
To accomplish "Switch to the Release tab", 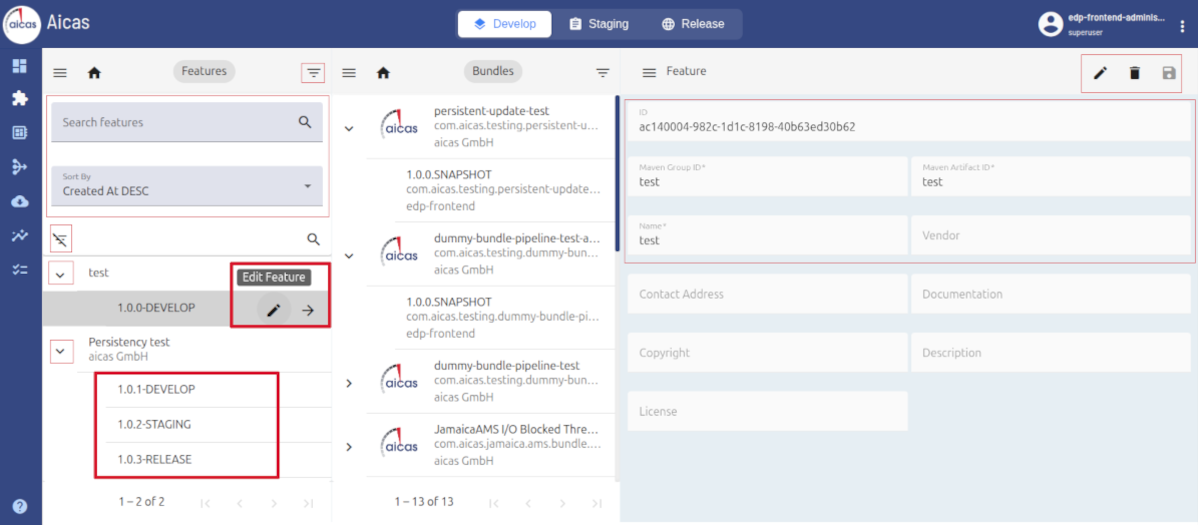I will 693,24.
